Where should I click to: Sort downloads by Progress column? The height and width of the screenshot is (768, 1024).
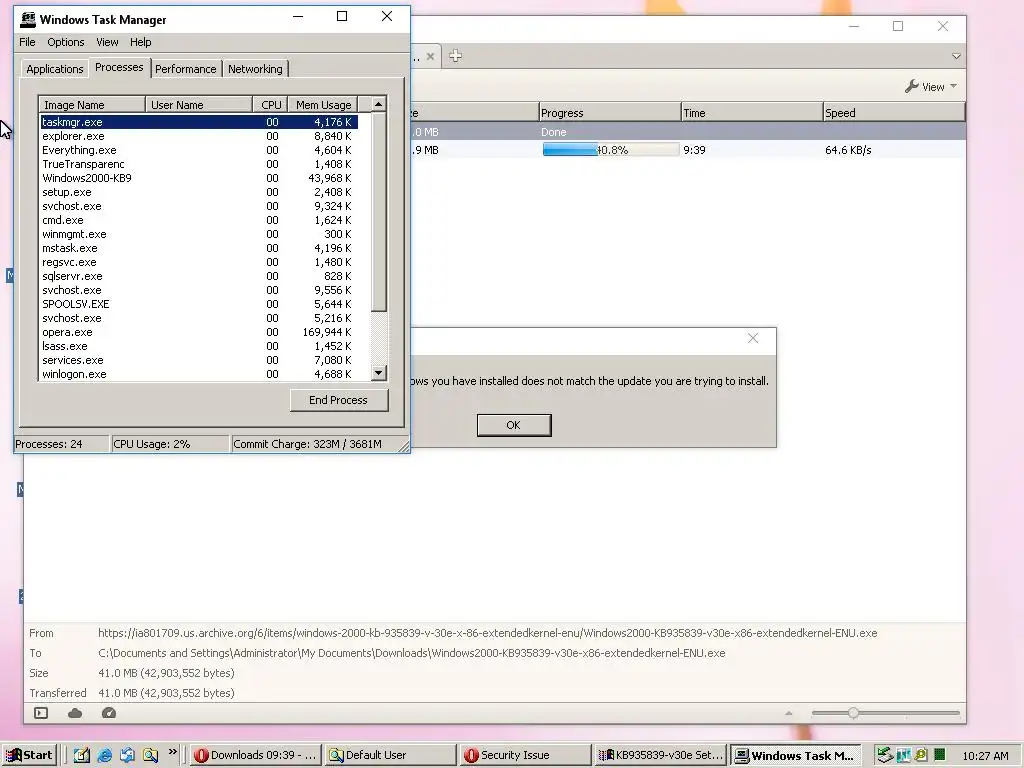point(610,113)
